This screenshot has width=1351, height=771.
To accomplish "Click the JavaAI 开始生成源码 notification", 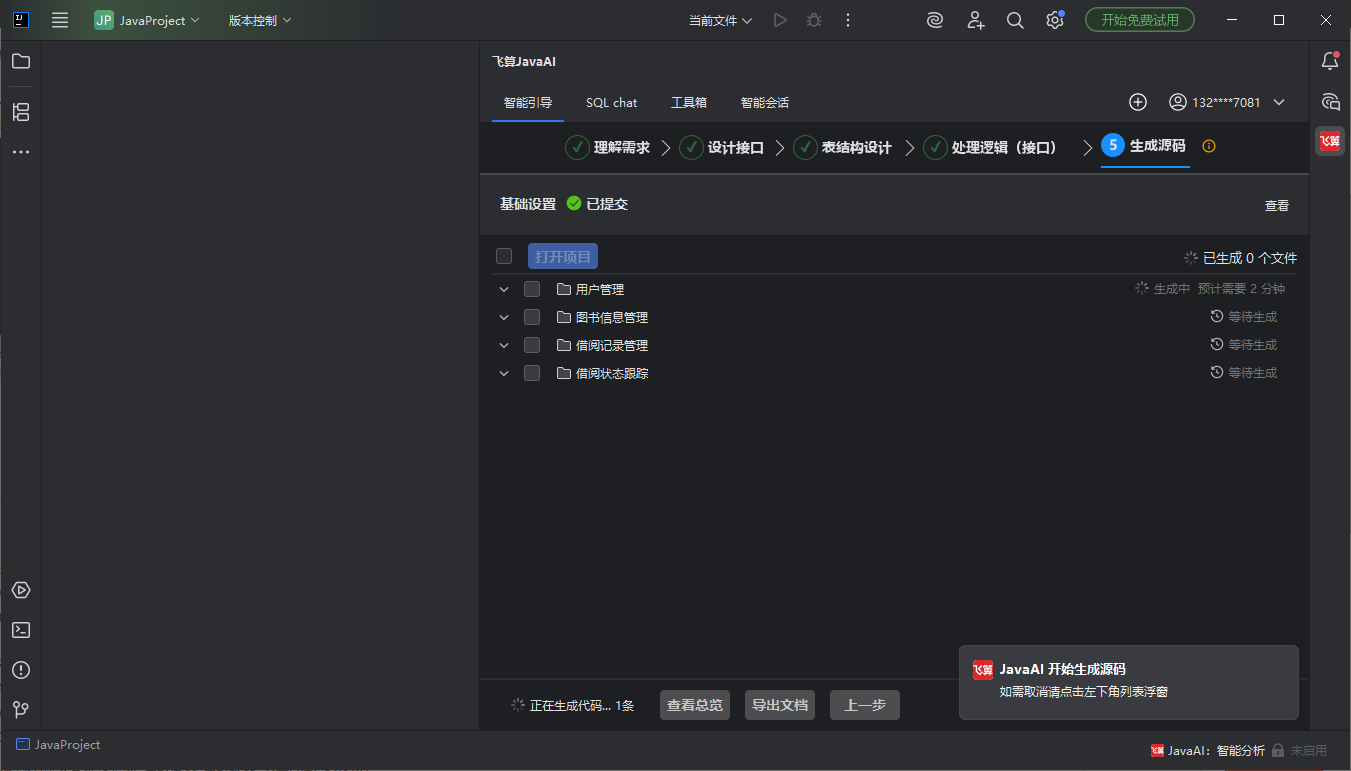I will (1129, 682).
